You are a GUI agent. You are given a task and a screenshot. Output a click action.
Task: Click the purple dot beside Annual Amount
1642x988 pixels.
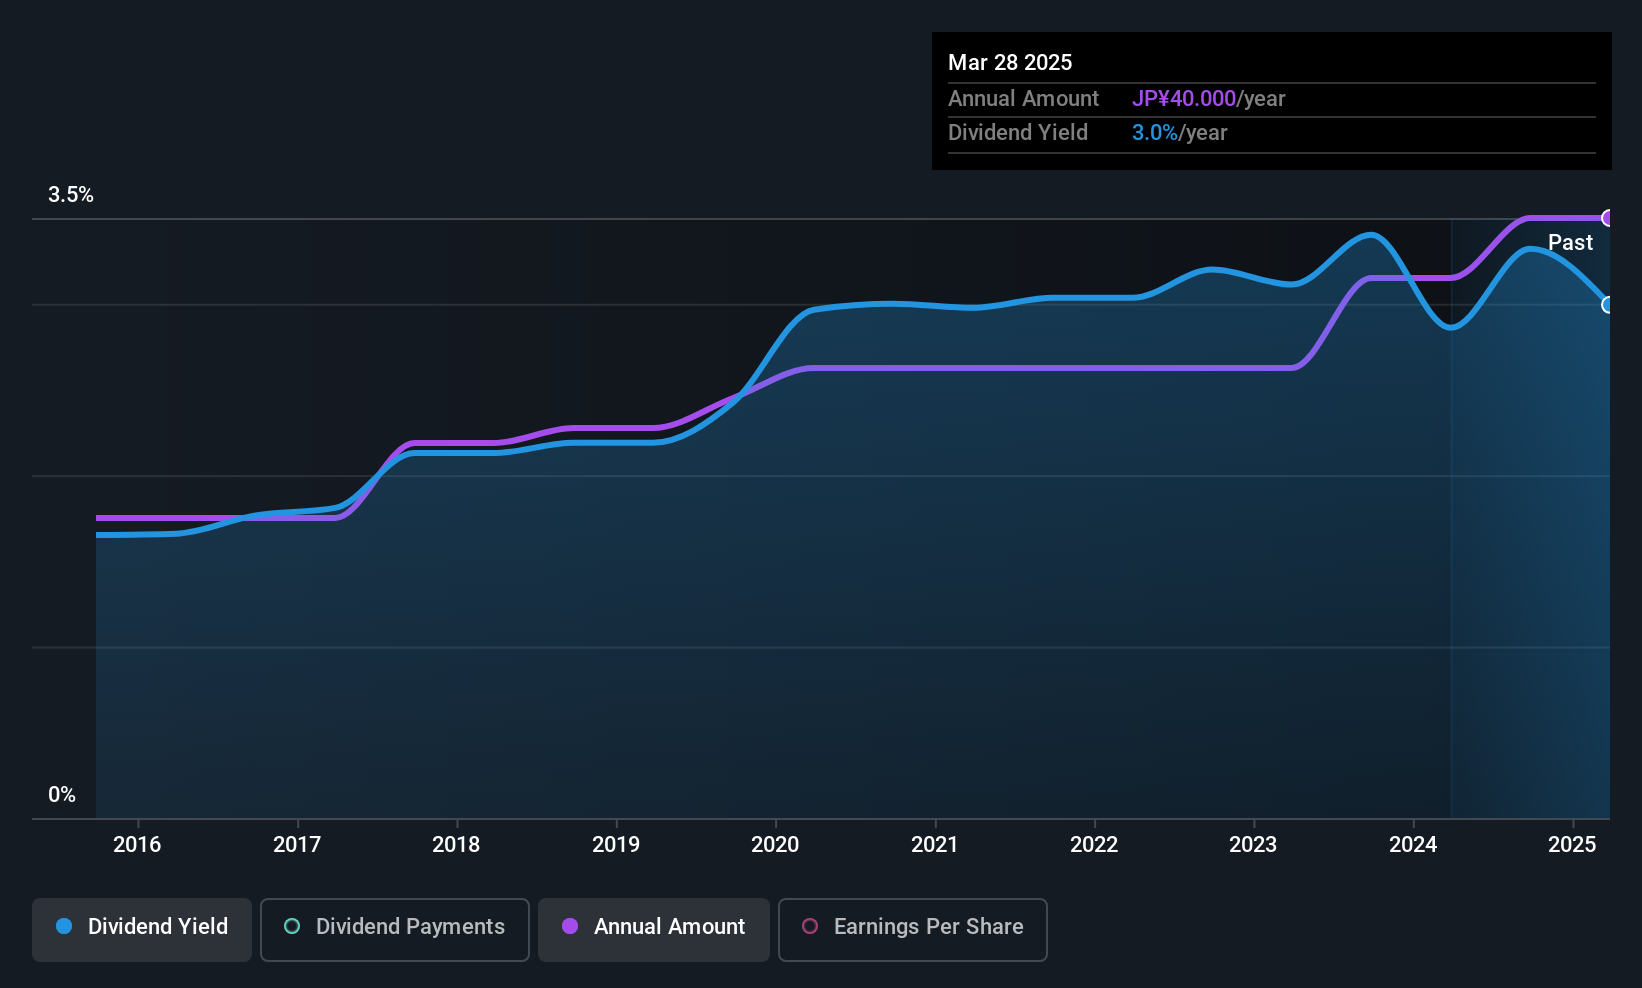[570, 927]
